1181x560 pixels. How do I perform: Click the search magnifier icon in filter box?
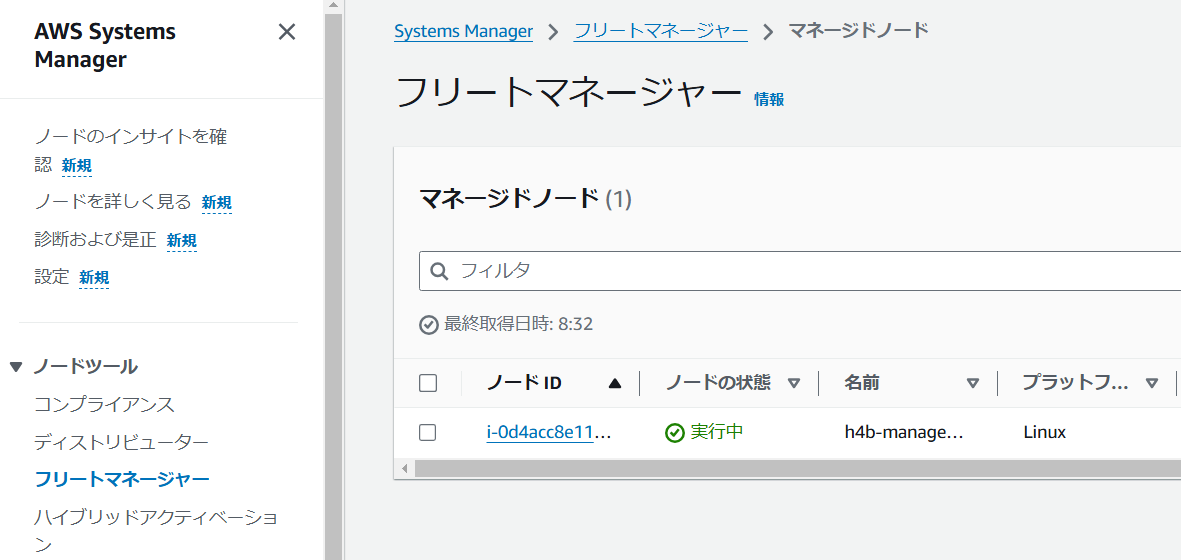tap(439, 271)
